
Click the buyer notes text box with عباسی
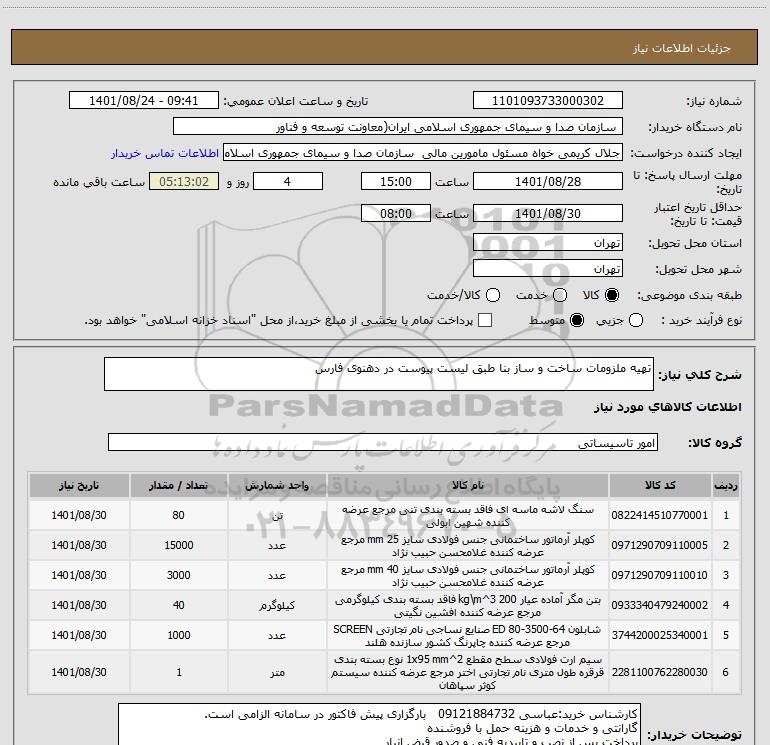[x=379, y=726]
